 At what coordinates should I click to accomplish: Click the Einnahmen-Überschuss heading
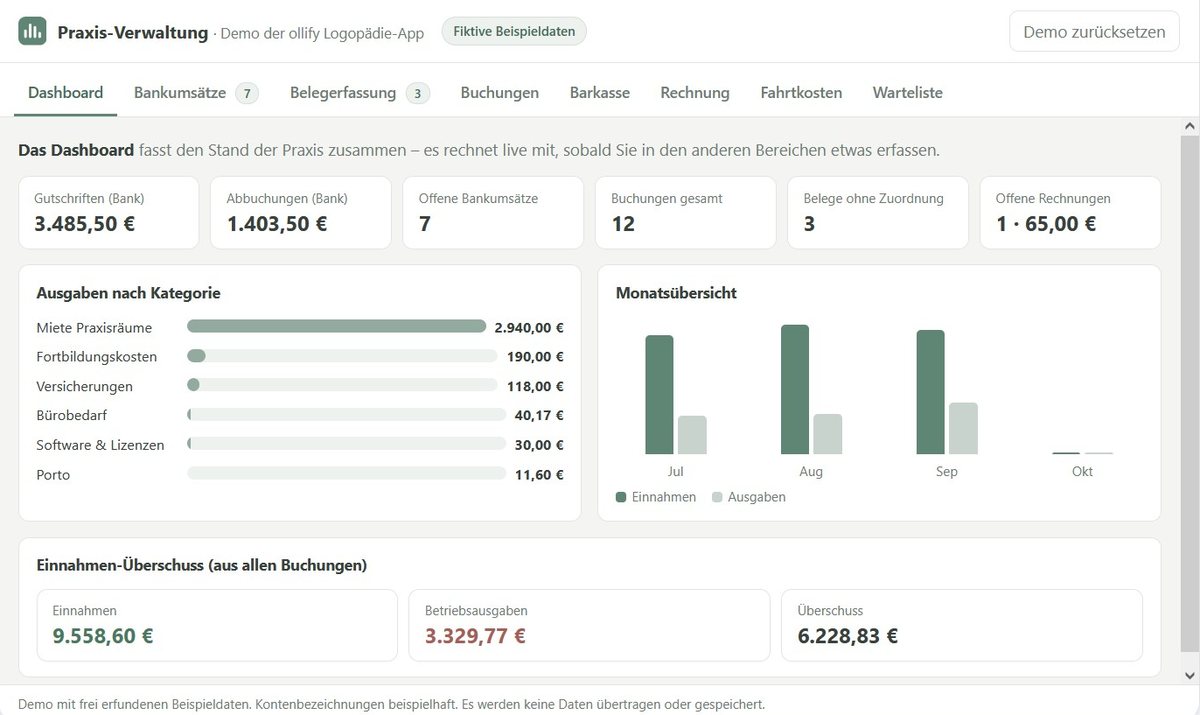point(201,565)
